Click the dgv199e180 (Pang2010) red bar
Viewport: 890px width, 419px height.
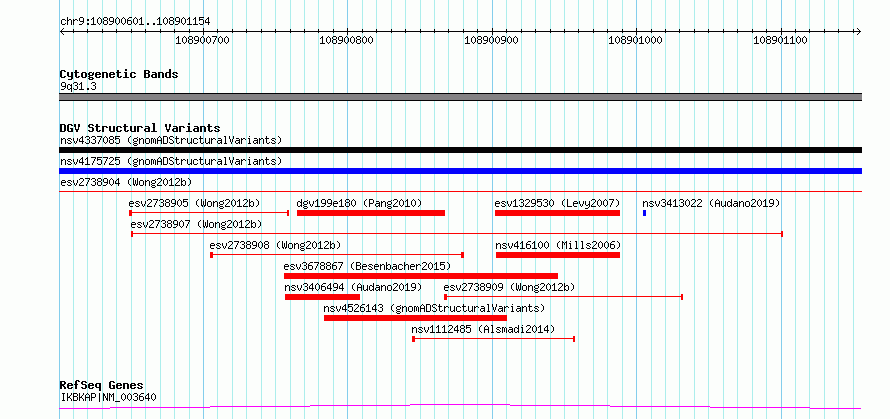coord(371,213)
